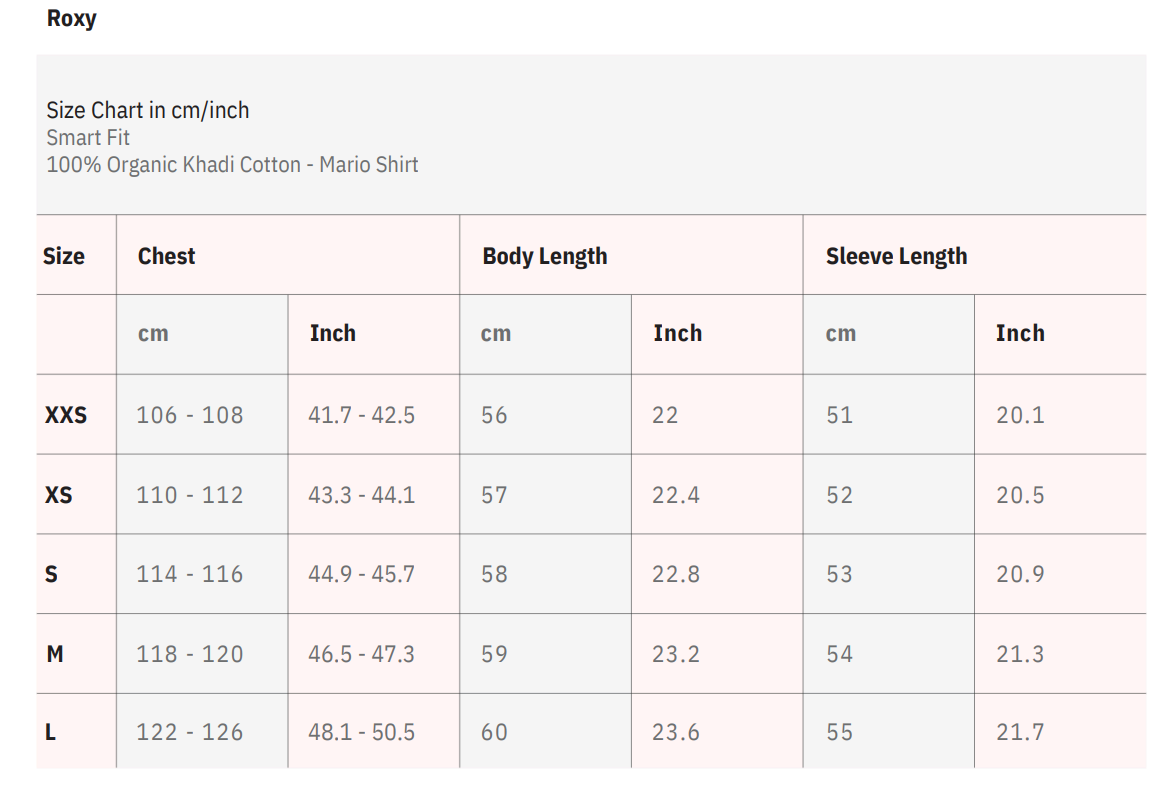Select the Smart Fit subtitle text
This screenshot has width=1170, height=794.
point(88,137)
